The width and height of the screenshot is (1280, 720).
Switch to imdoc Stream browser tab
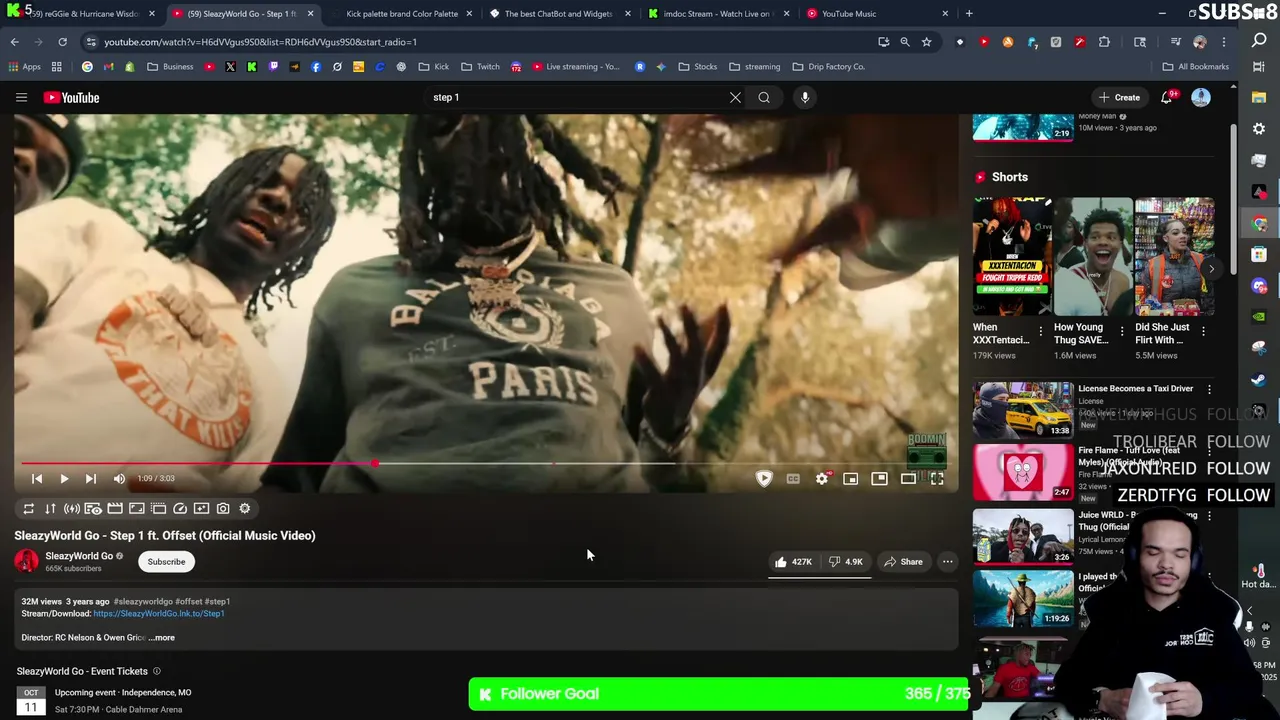(717, 14)
